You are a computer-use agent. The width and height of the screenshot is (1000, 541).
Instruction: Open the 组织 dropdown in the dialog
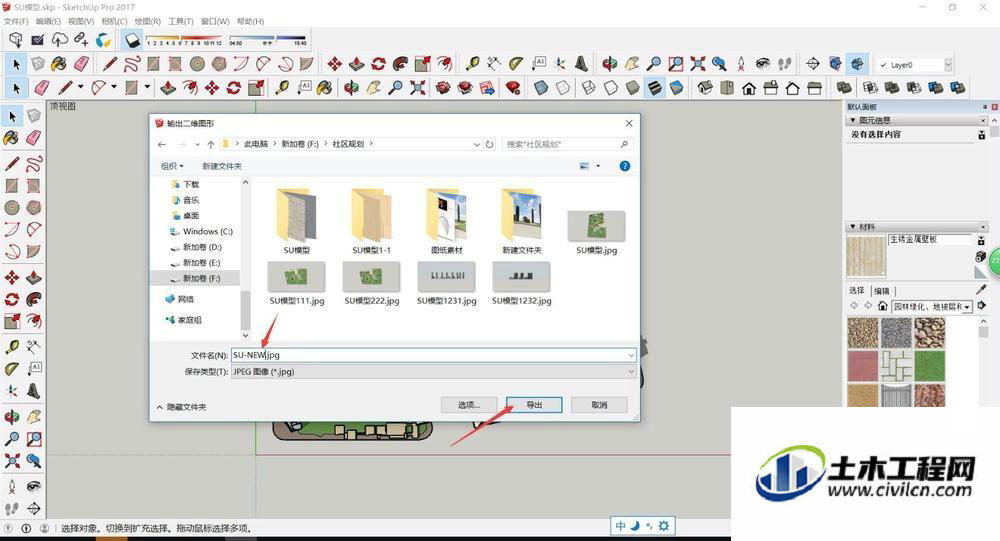172,166
